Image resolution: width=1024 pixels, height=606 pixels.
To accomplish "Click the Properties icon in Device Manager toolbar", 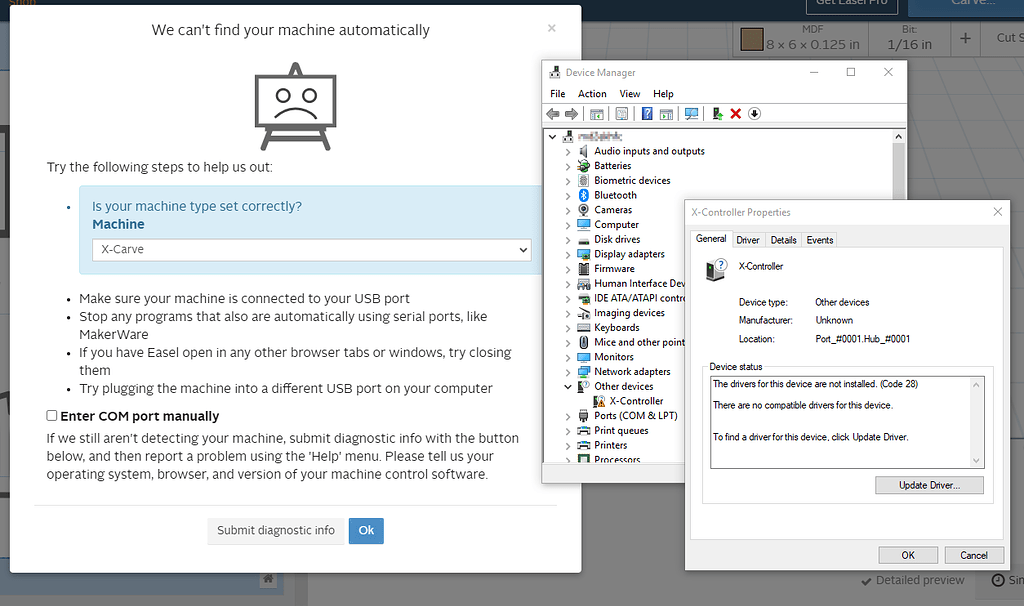I will (621, 113).
